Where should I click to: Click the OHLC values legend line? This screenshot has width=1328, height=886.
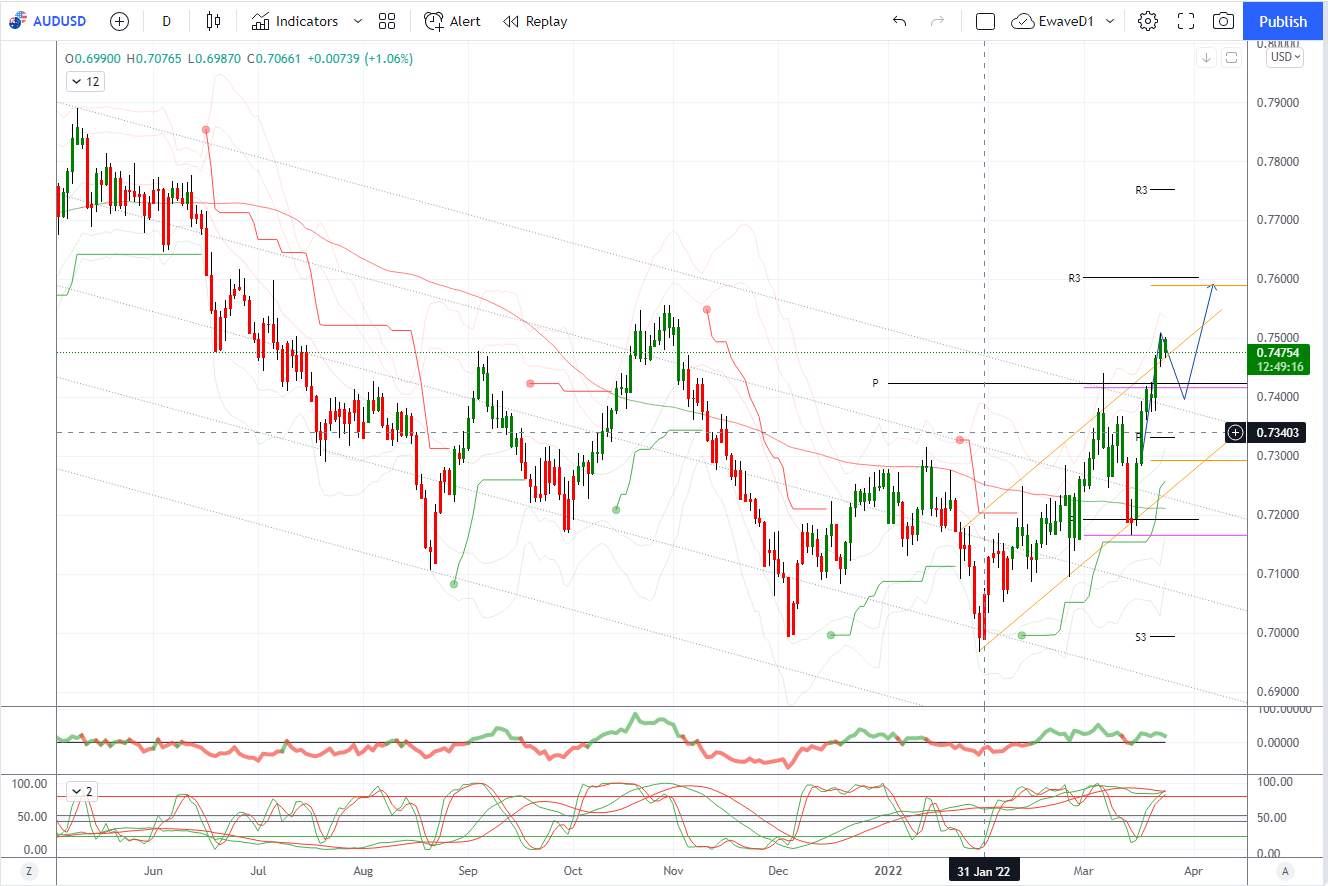[239, 59]
